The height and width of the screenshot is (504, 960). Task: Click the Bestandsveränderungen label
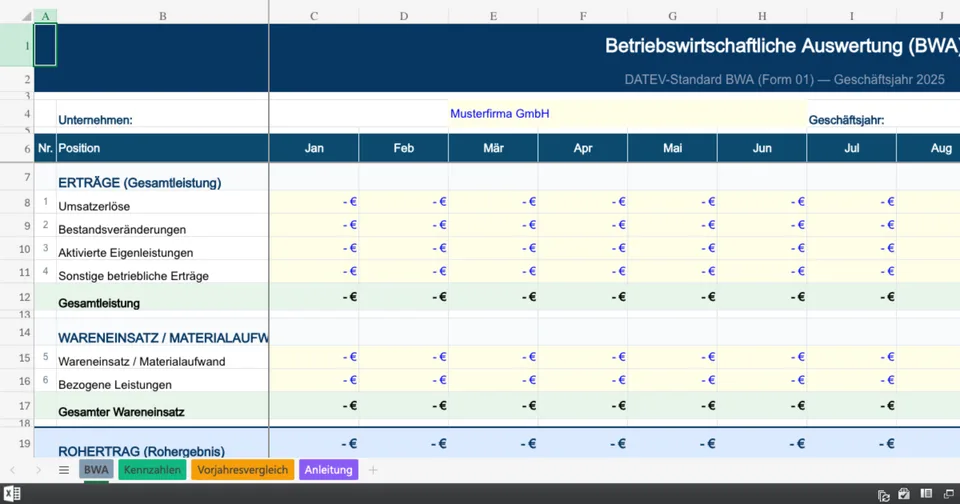[x=122, y=230]
